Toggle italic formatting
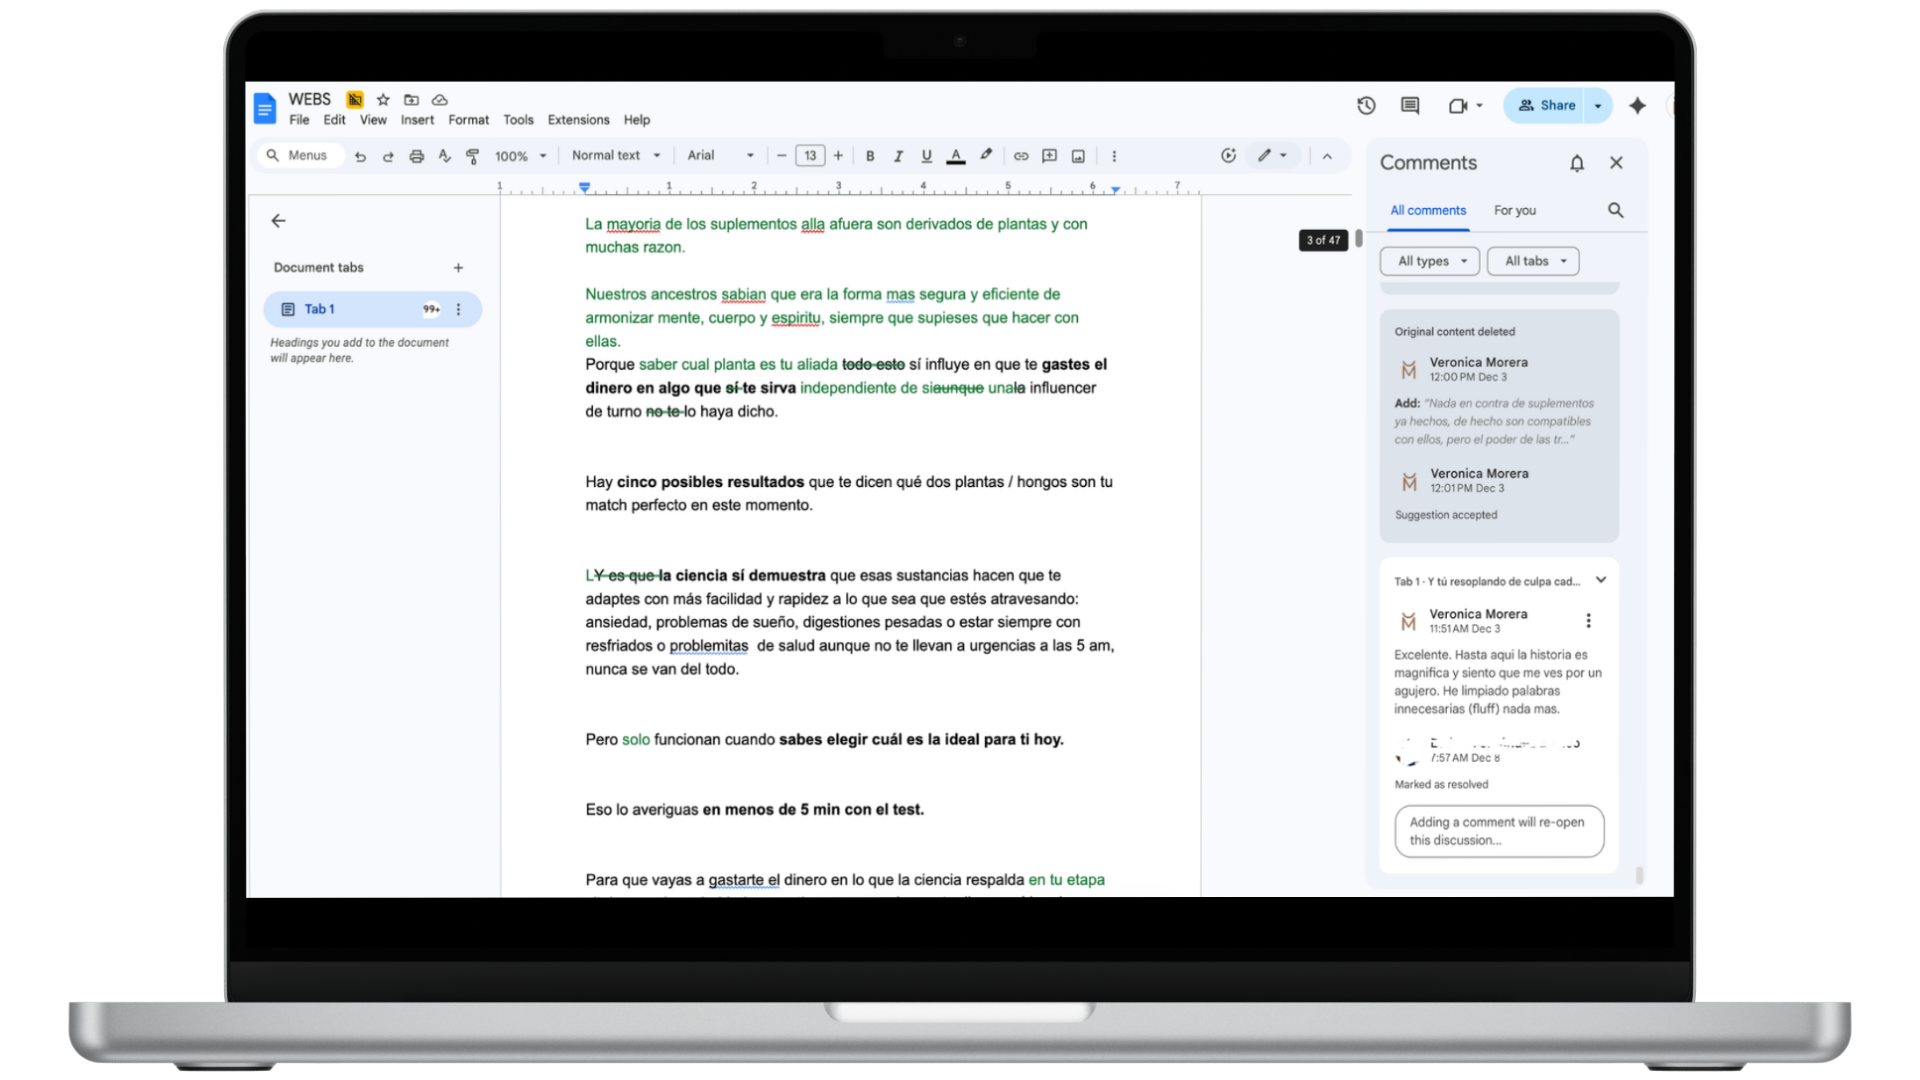1920x1080 pixels. pos(898,156)
